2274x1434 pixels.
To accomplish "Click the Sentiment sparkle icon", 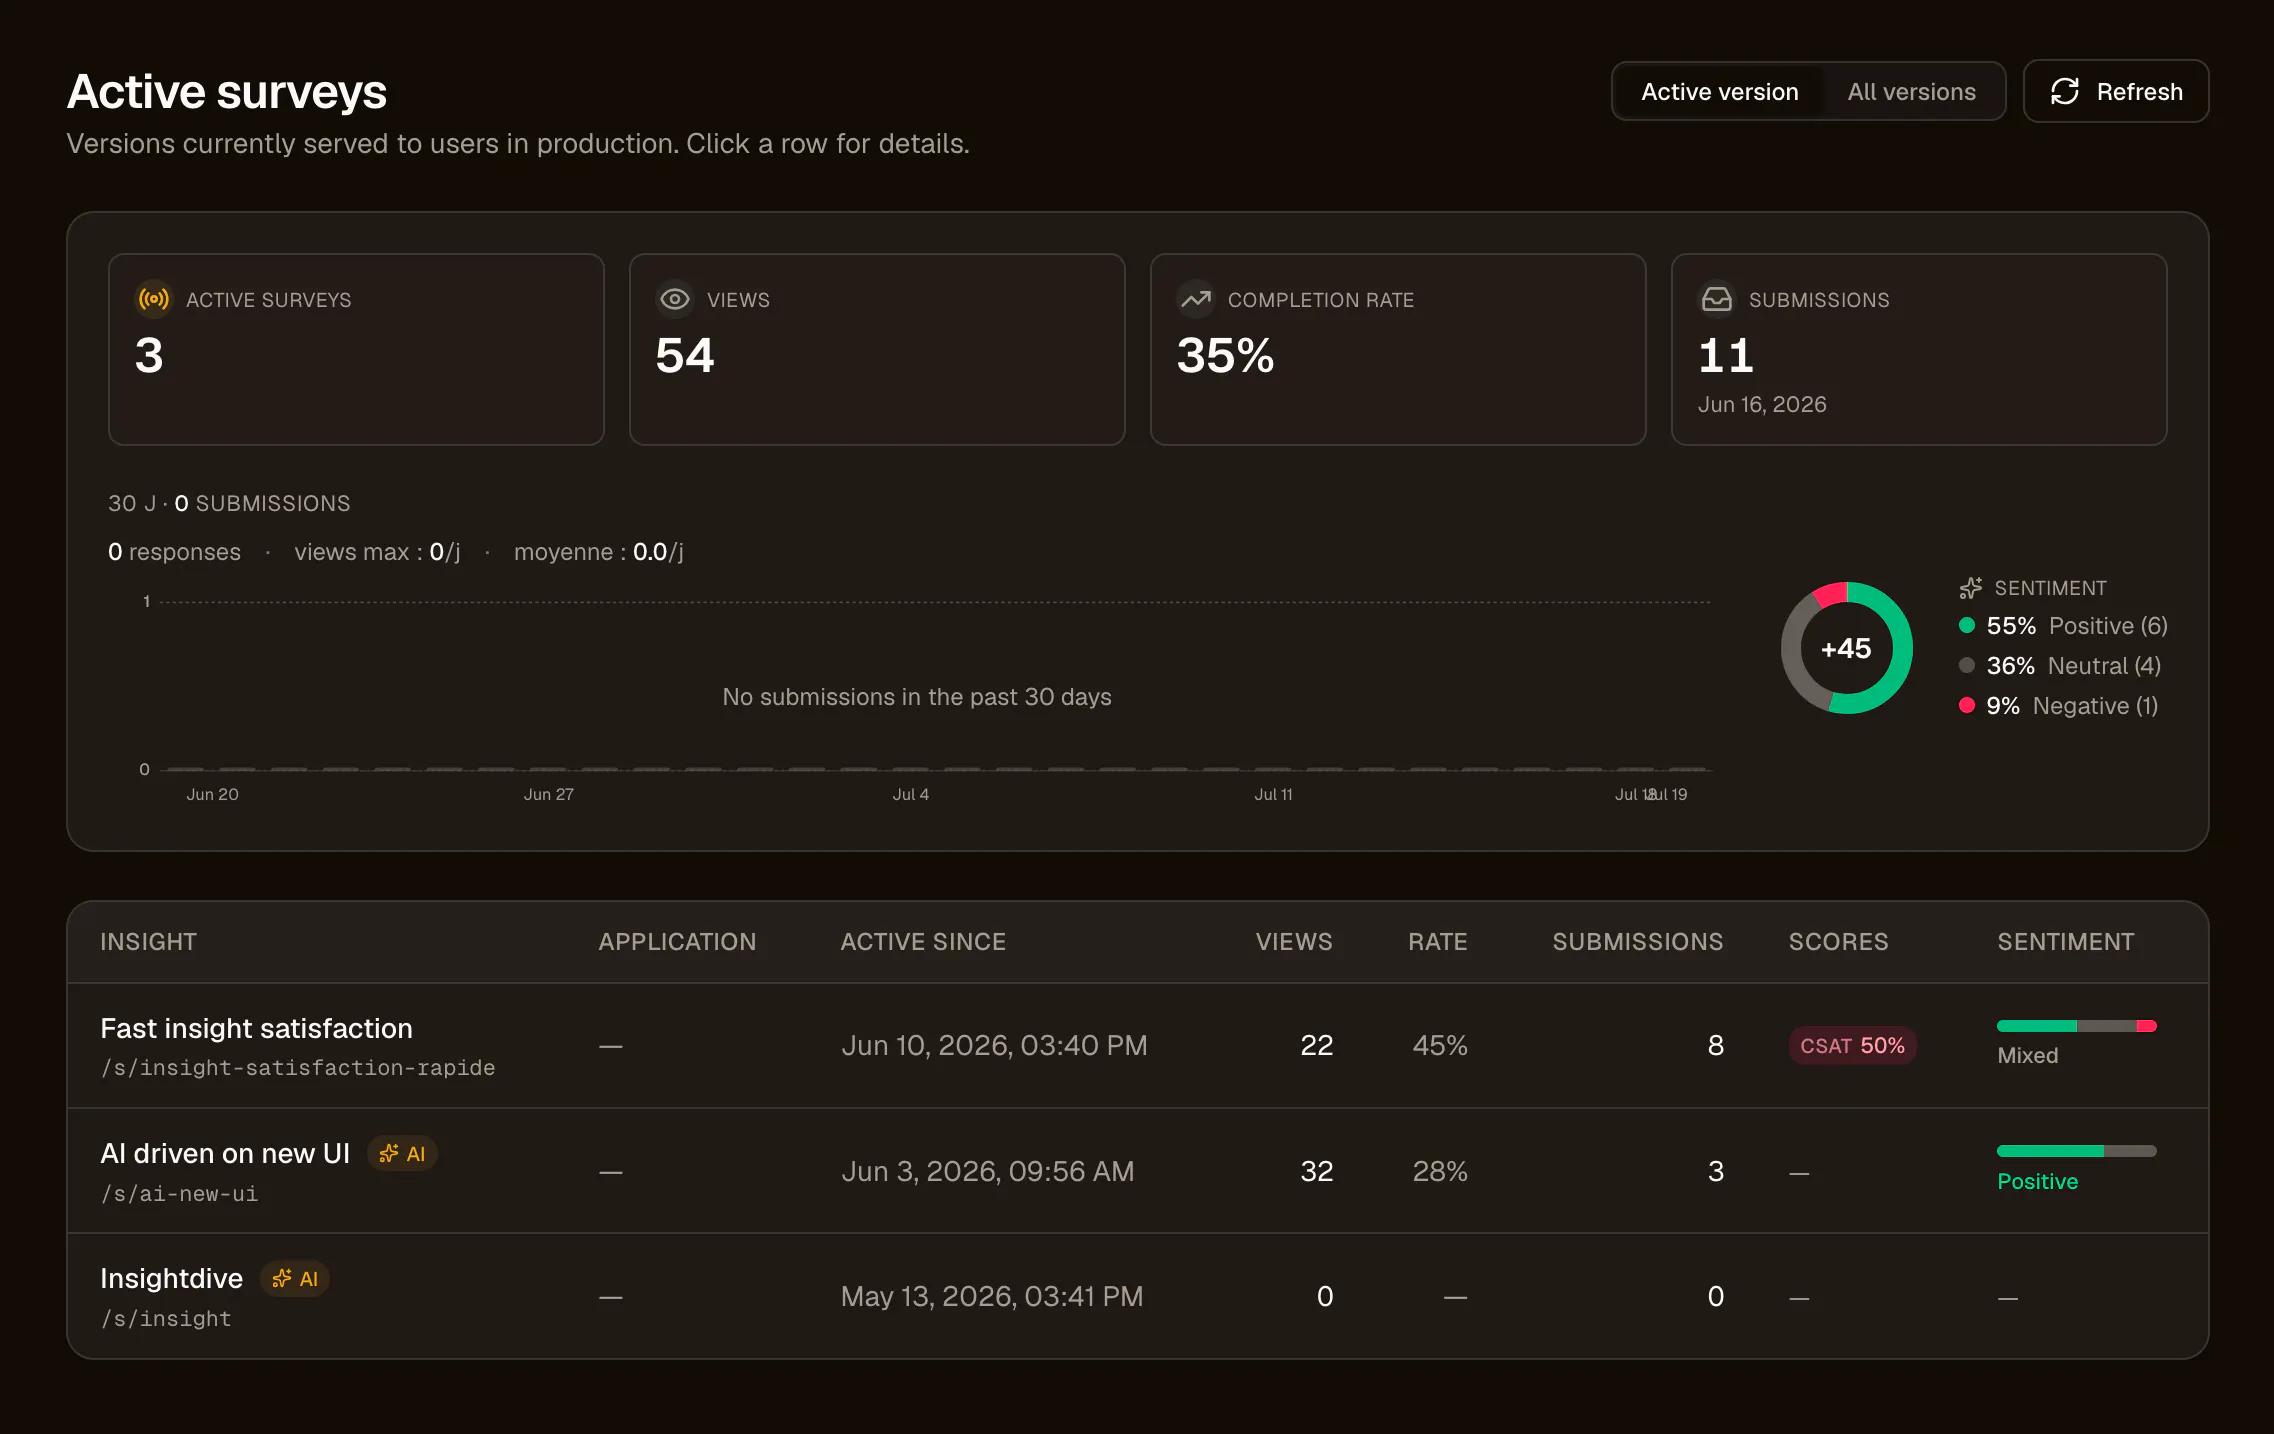I will pyautogui.click(x=1971, y=588).
